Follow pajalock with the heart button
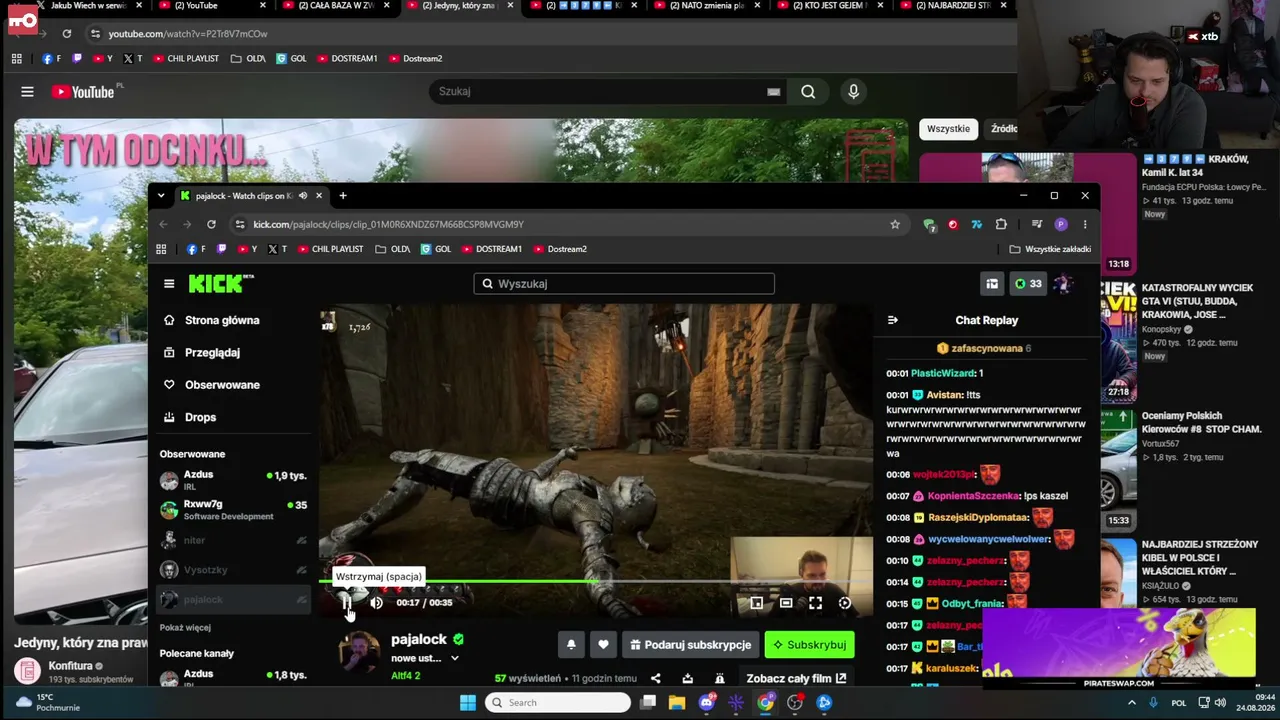This screenshot has width=1280, height=720. (x=603, y=645)
